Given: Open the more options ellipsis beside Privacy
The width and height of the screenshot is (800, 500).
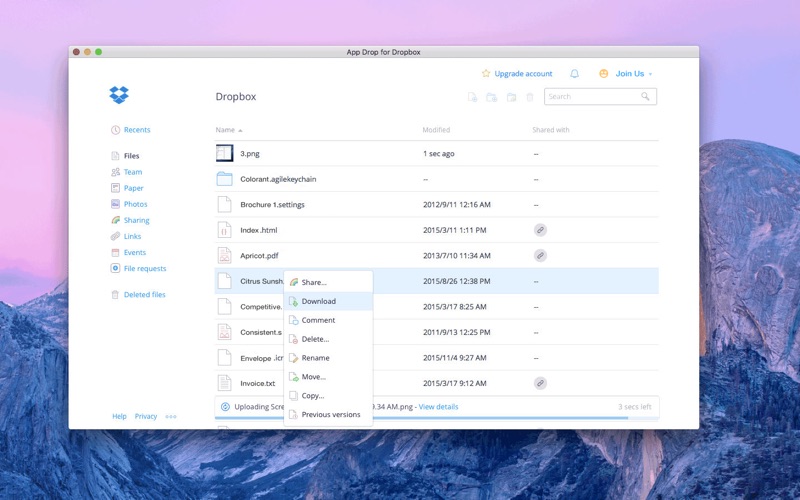Looking at the screenshot, I should [171, 416].
